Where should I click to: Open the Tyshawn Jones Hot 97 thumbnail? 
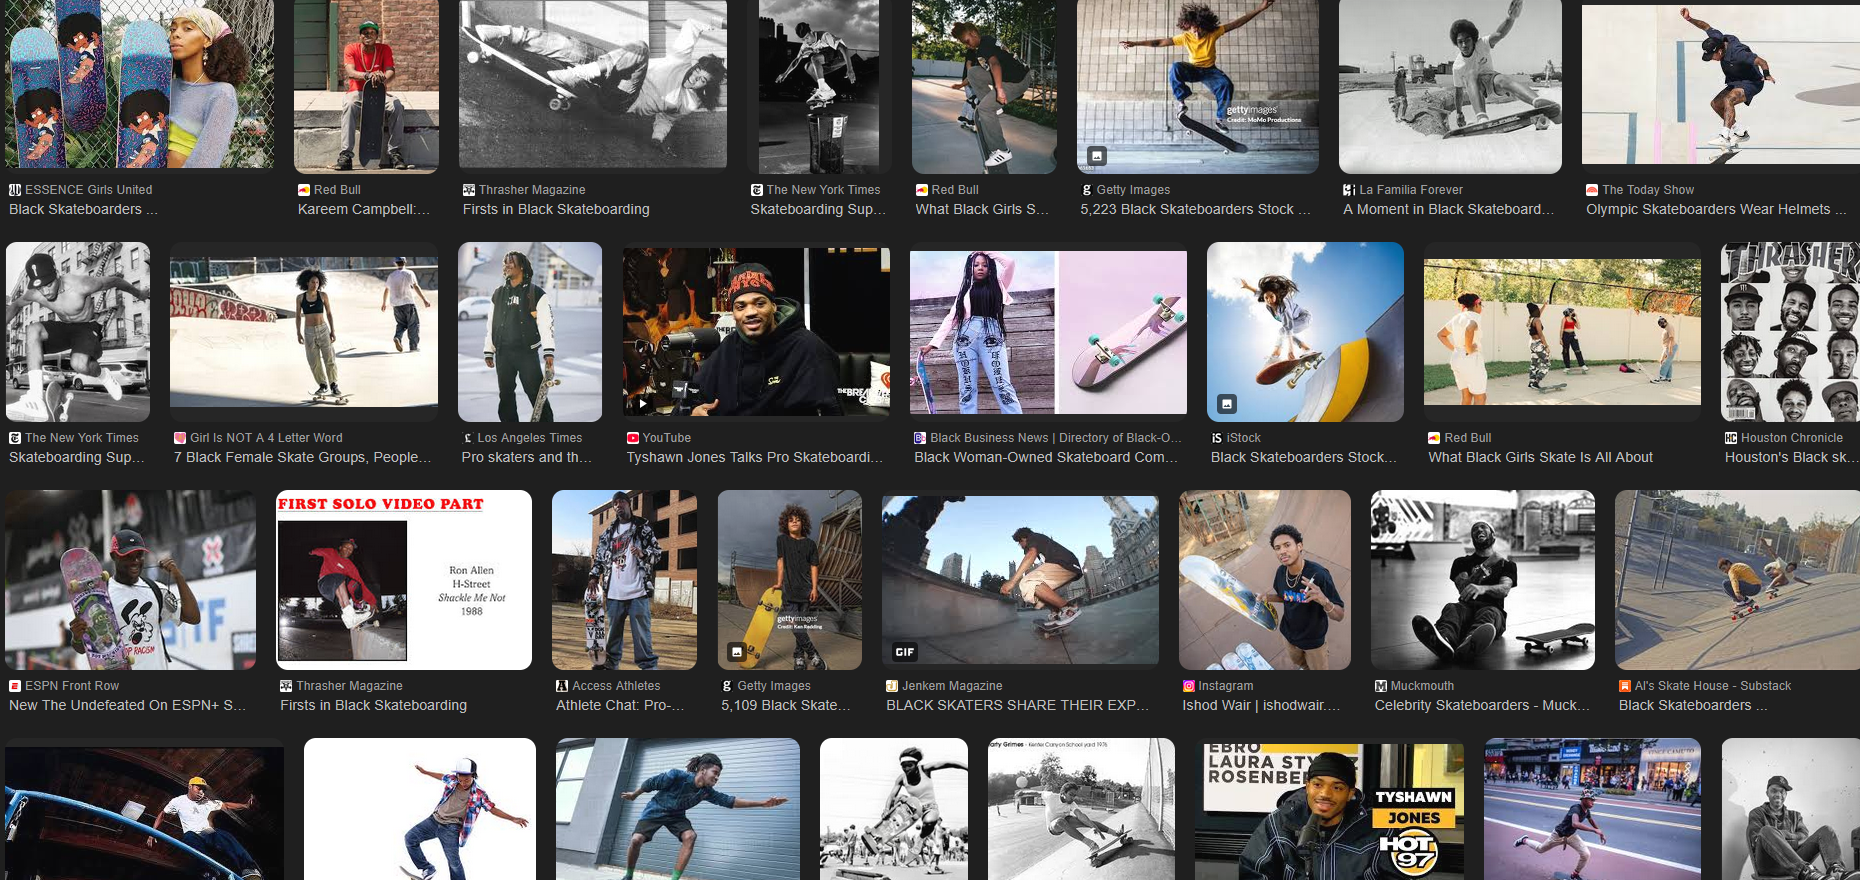pos(1329,810)
